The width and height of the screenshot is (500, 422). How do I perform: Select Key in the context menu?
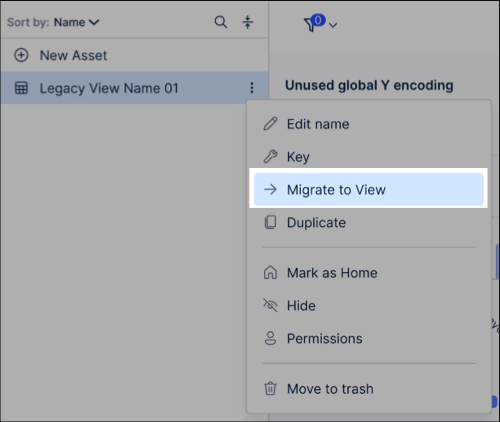(369, 157)
